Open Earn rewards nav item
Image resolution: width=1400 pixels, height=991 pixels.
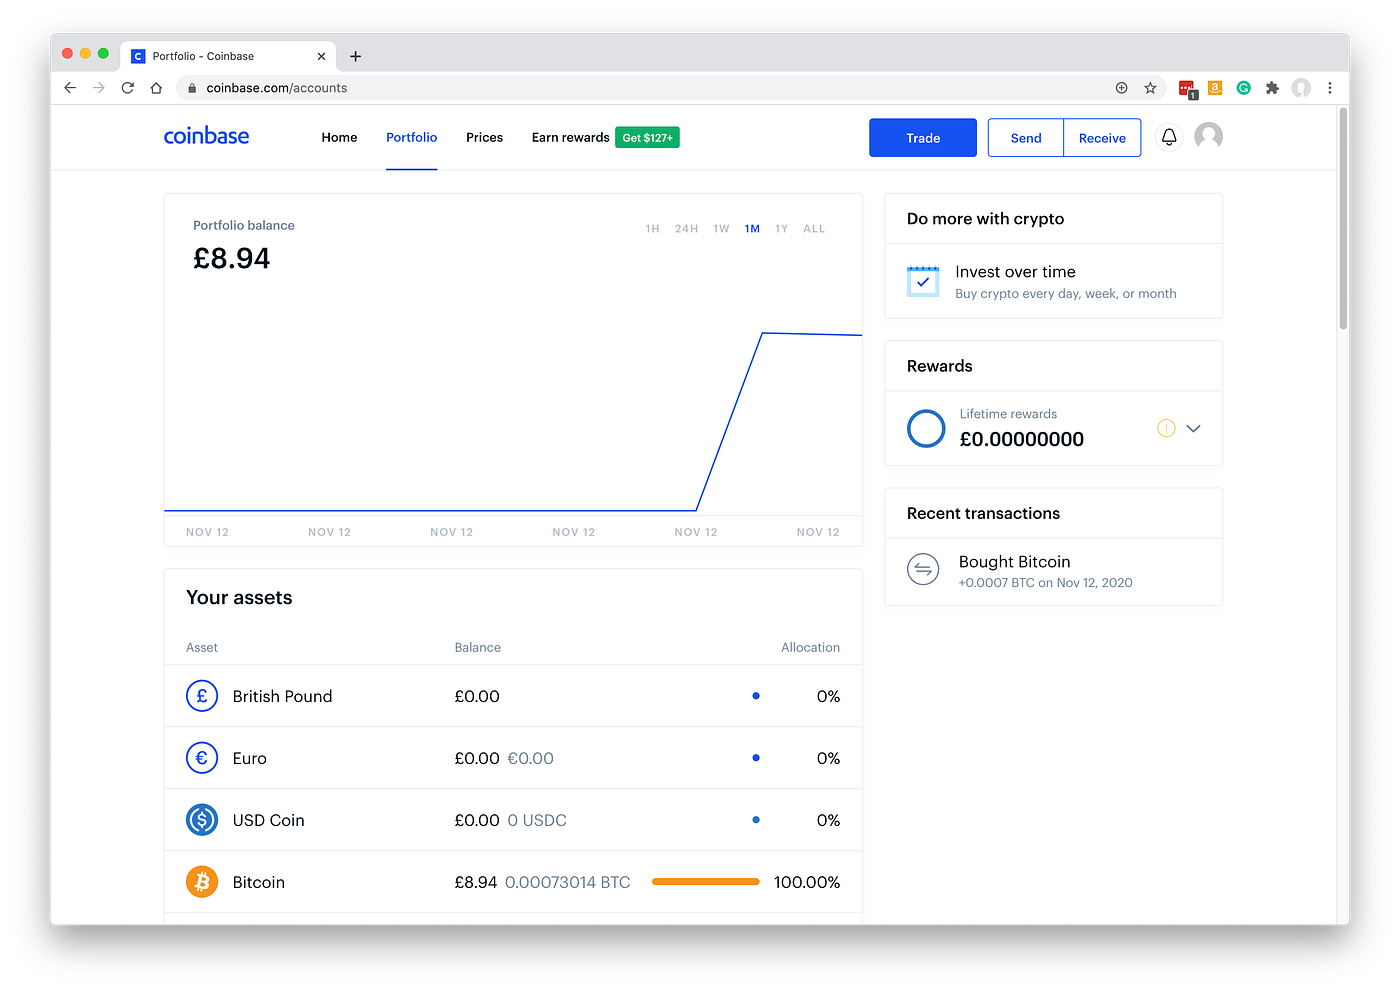click(570, 137)
